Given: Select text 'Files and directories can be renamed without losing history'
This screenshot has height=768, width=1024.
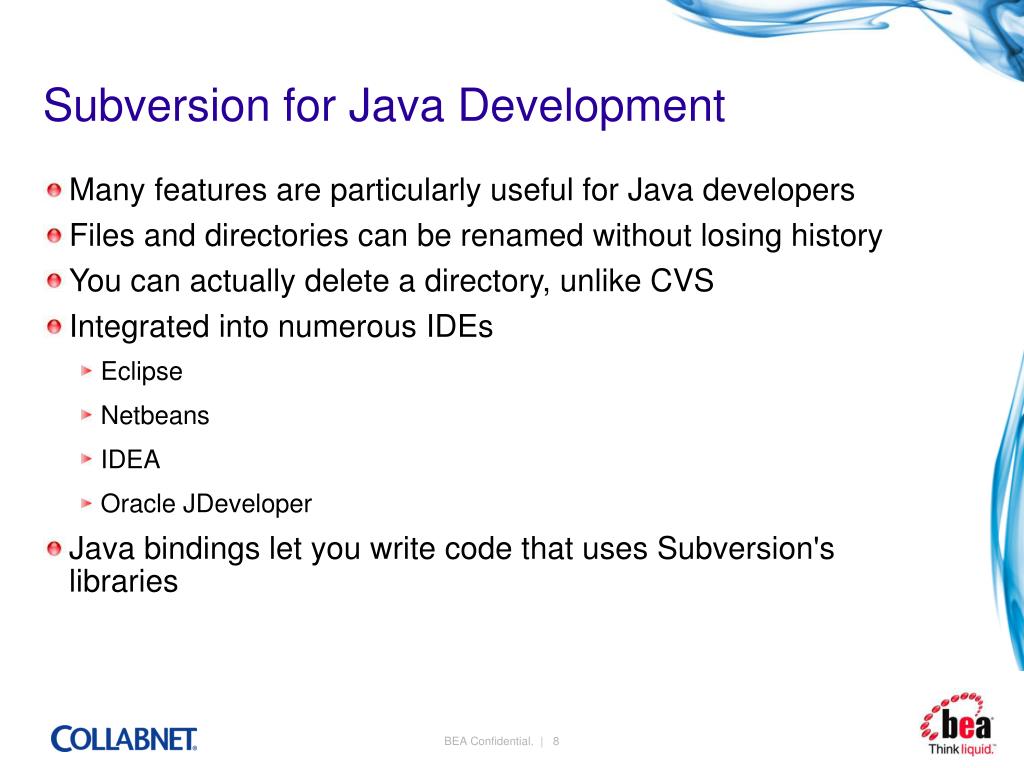Looking at the screenshot, I should [475, 236].
